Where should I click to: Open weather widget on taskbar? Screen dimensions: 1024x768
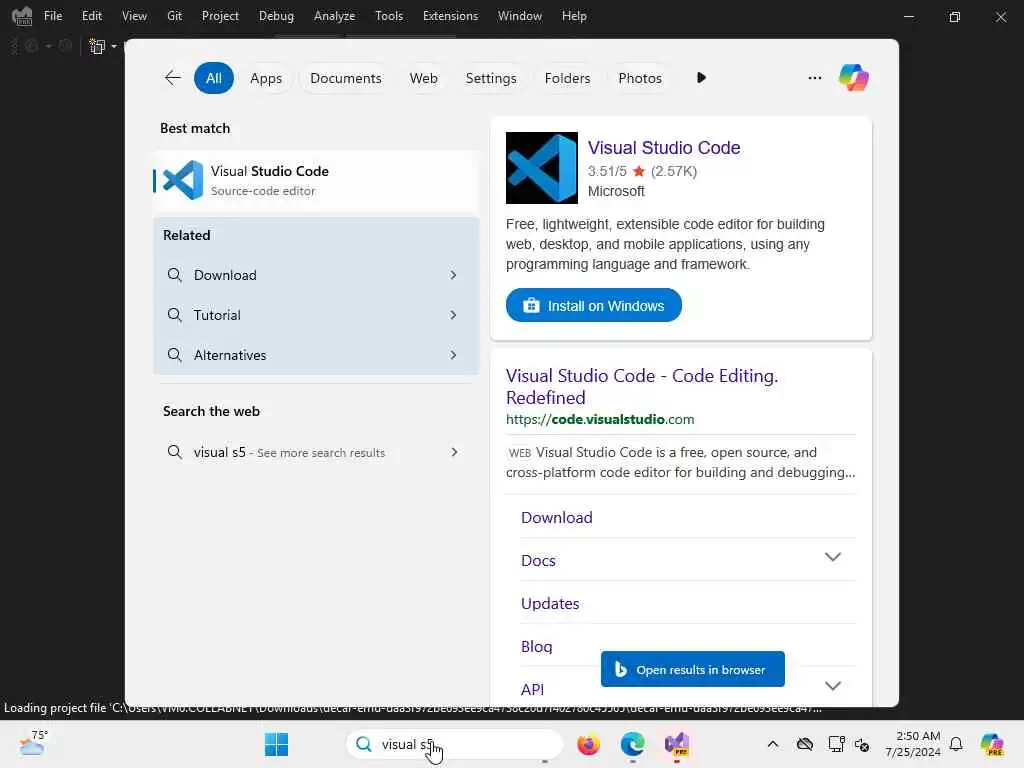33,743
